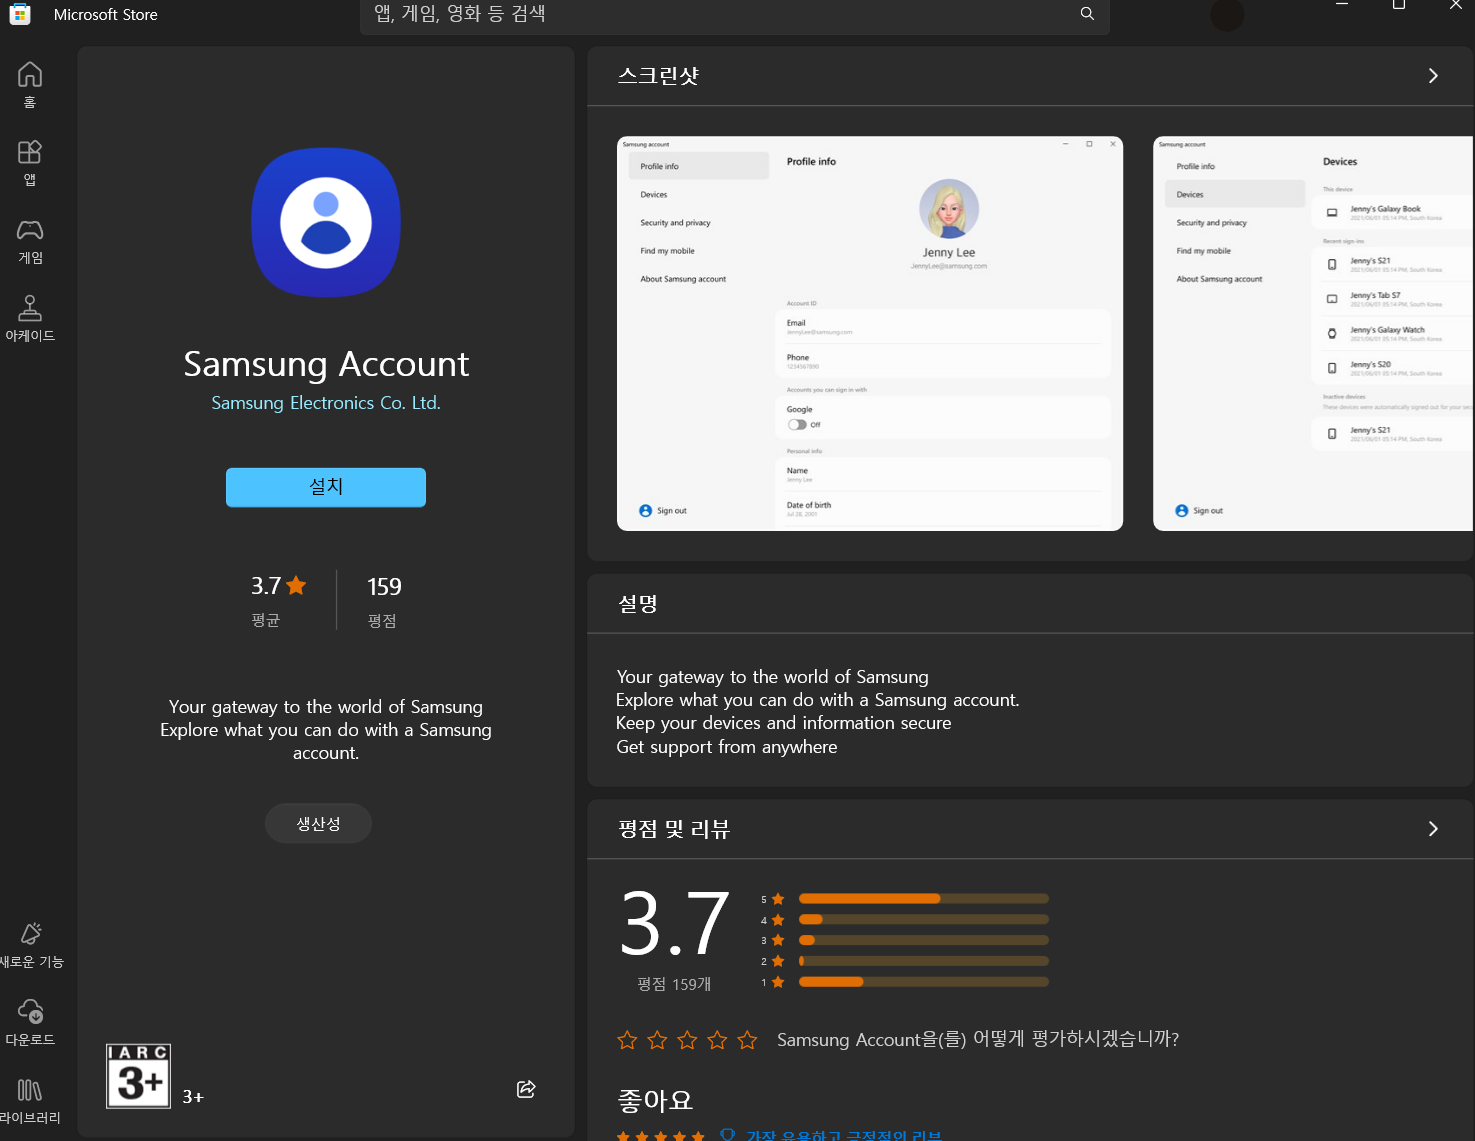Image resolution: width=1475 pixels, height=1141 pixels.
Task: Click 'Get support from anywhere' description line
Action: pos(727,747)
